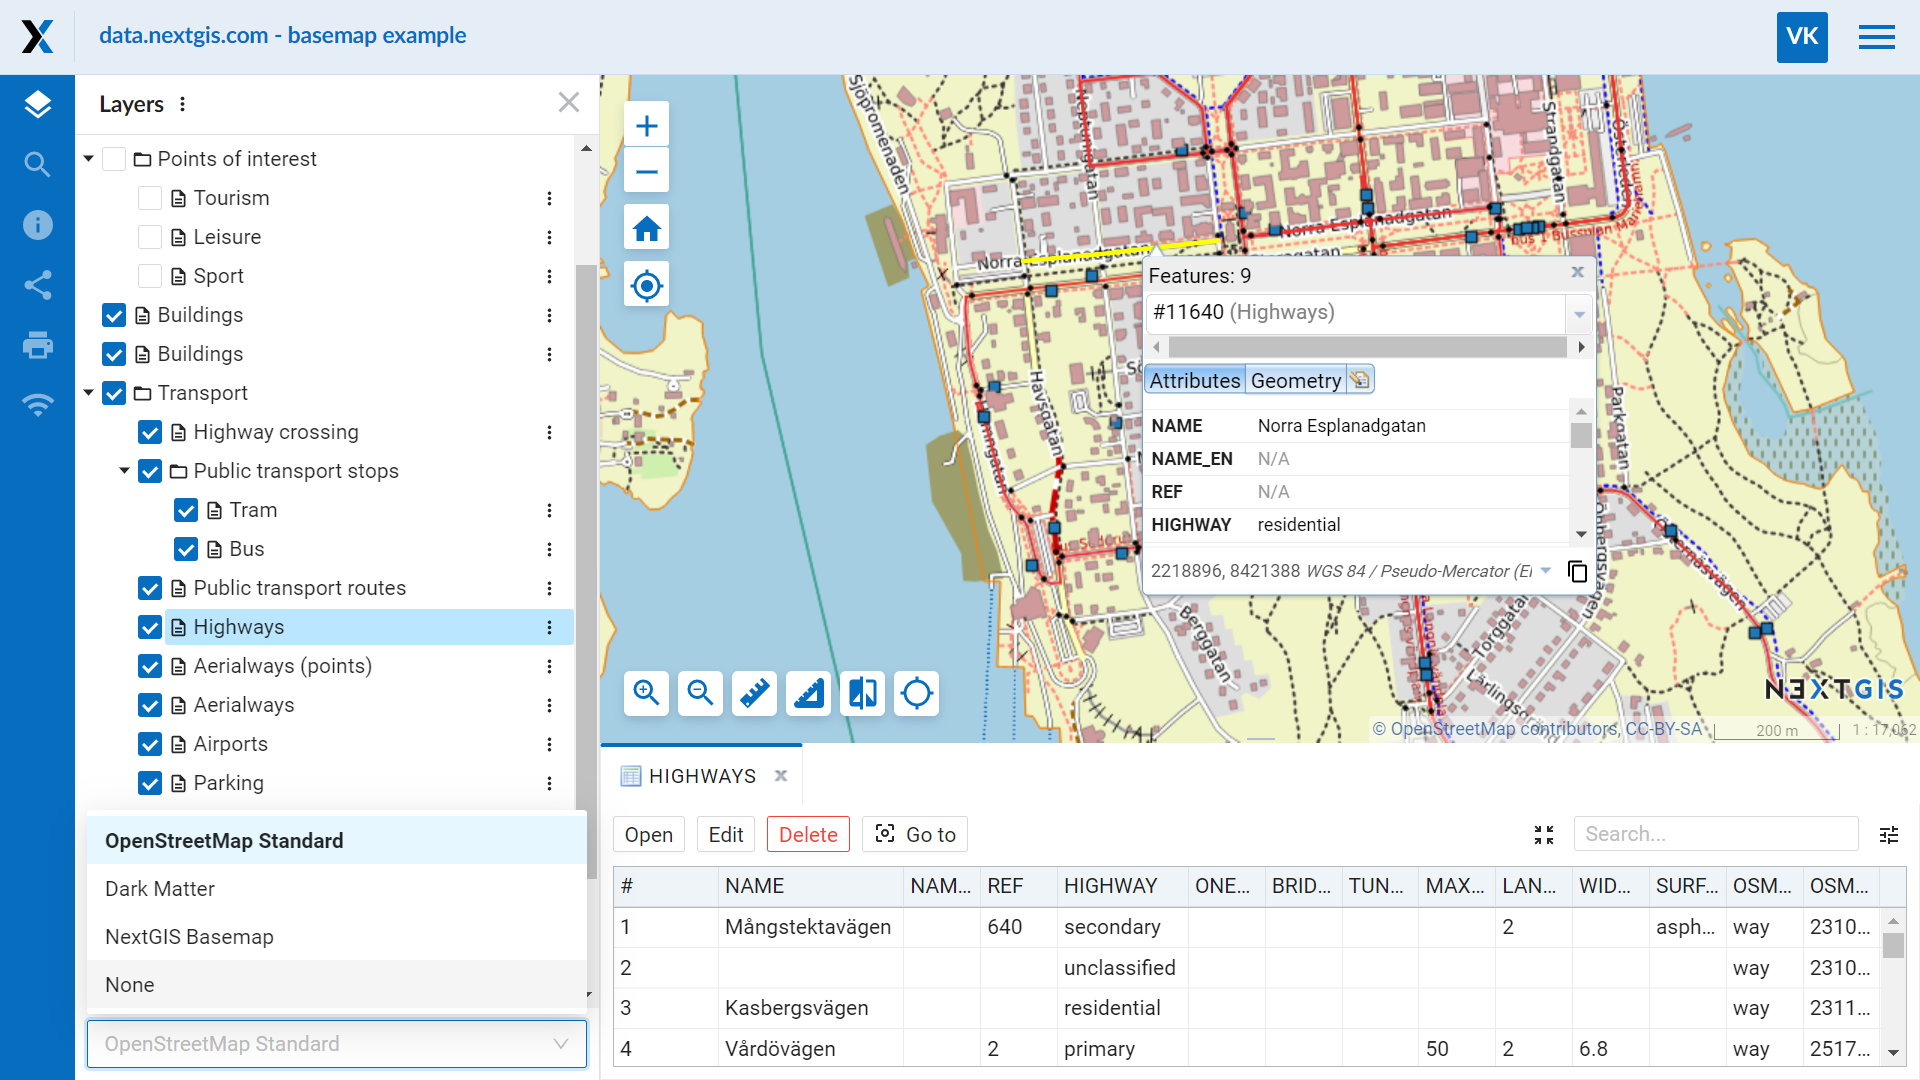This screenshot has width=1920, height=1080.
Task: Open options menu for Highways layer
Action: pyautogui.click(x=549, y=627)
